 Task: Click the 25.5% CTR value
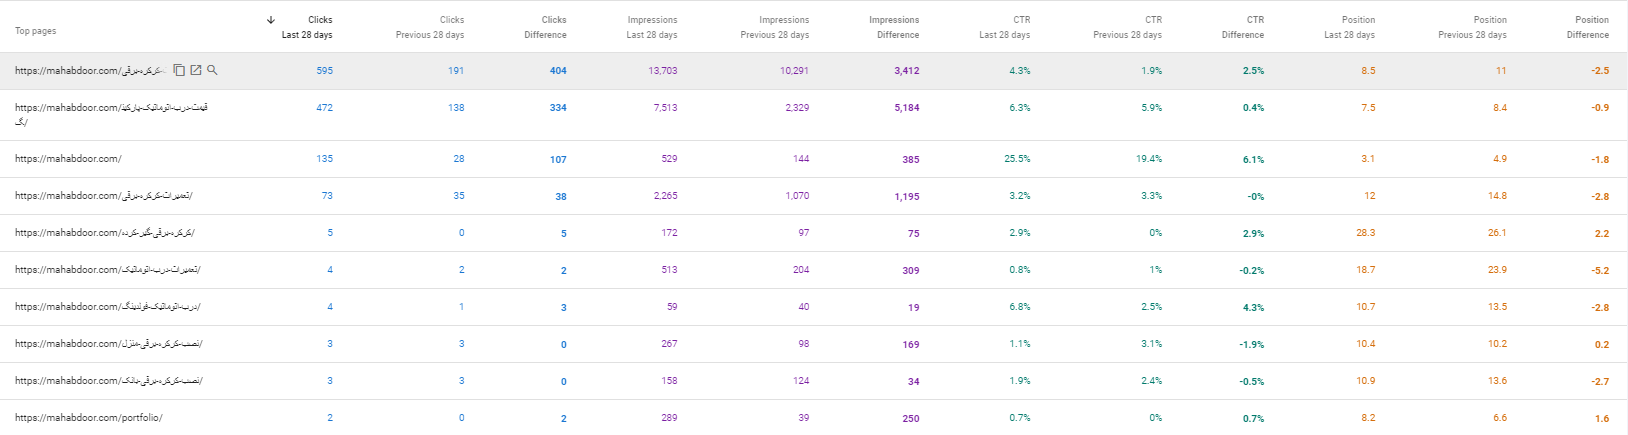tap(1017, 159)
